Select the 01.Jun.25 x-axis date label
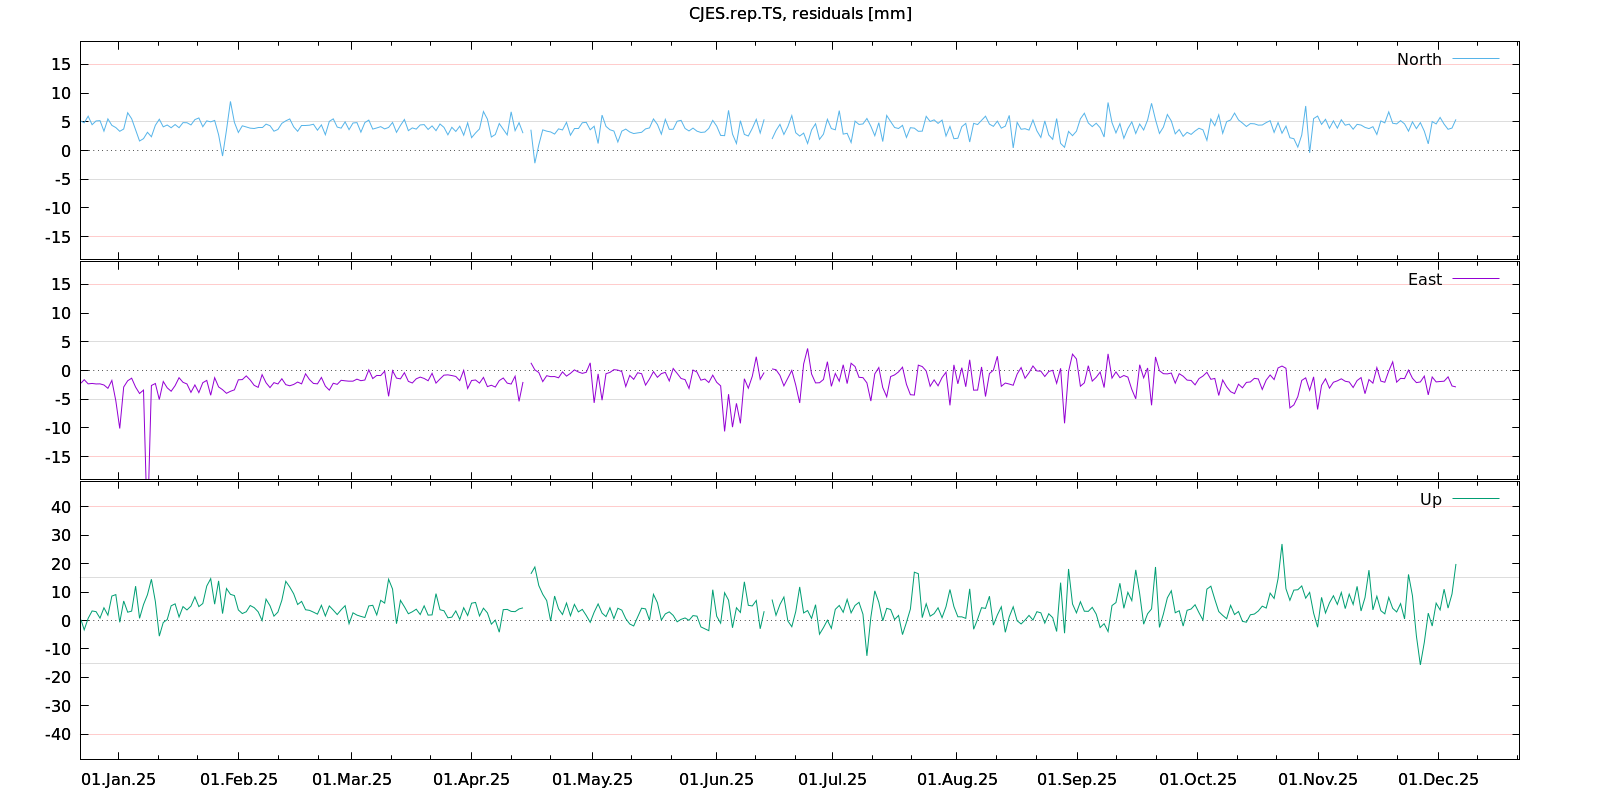Image resolution: width=1600 pixels, height=800 pixels. coord(716,780)
